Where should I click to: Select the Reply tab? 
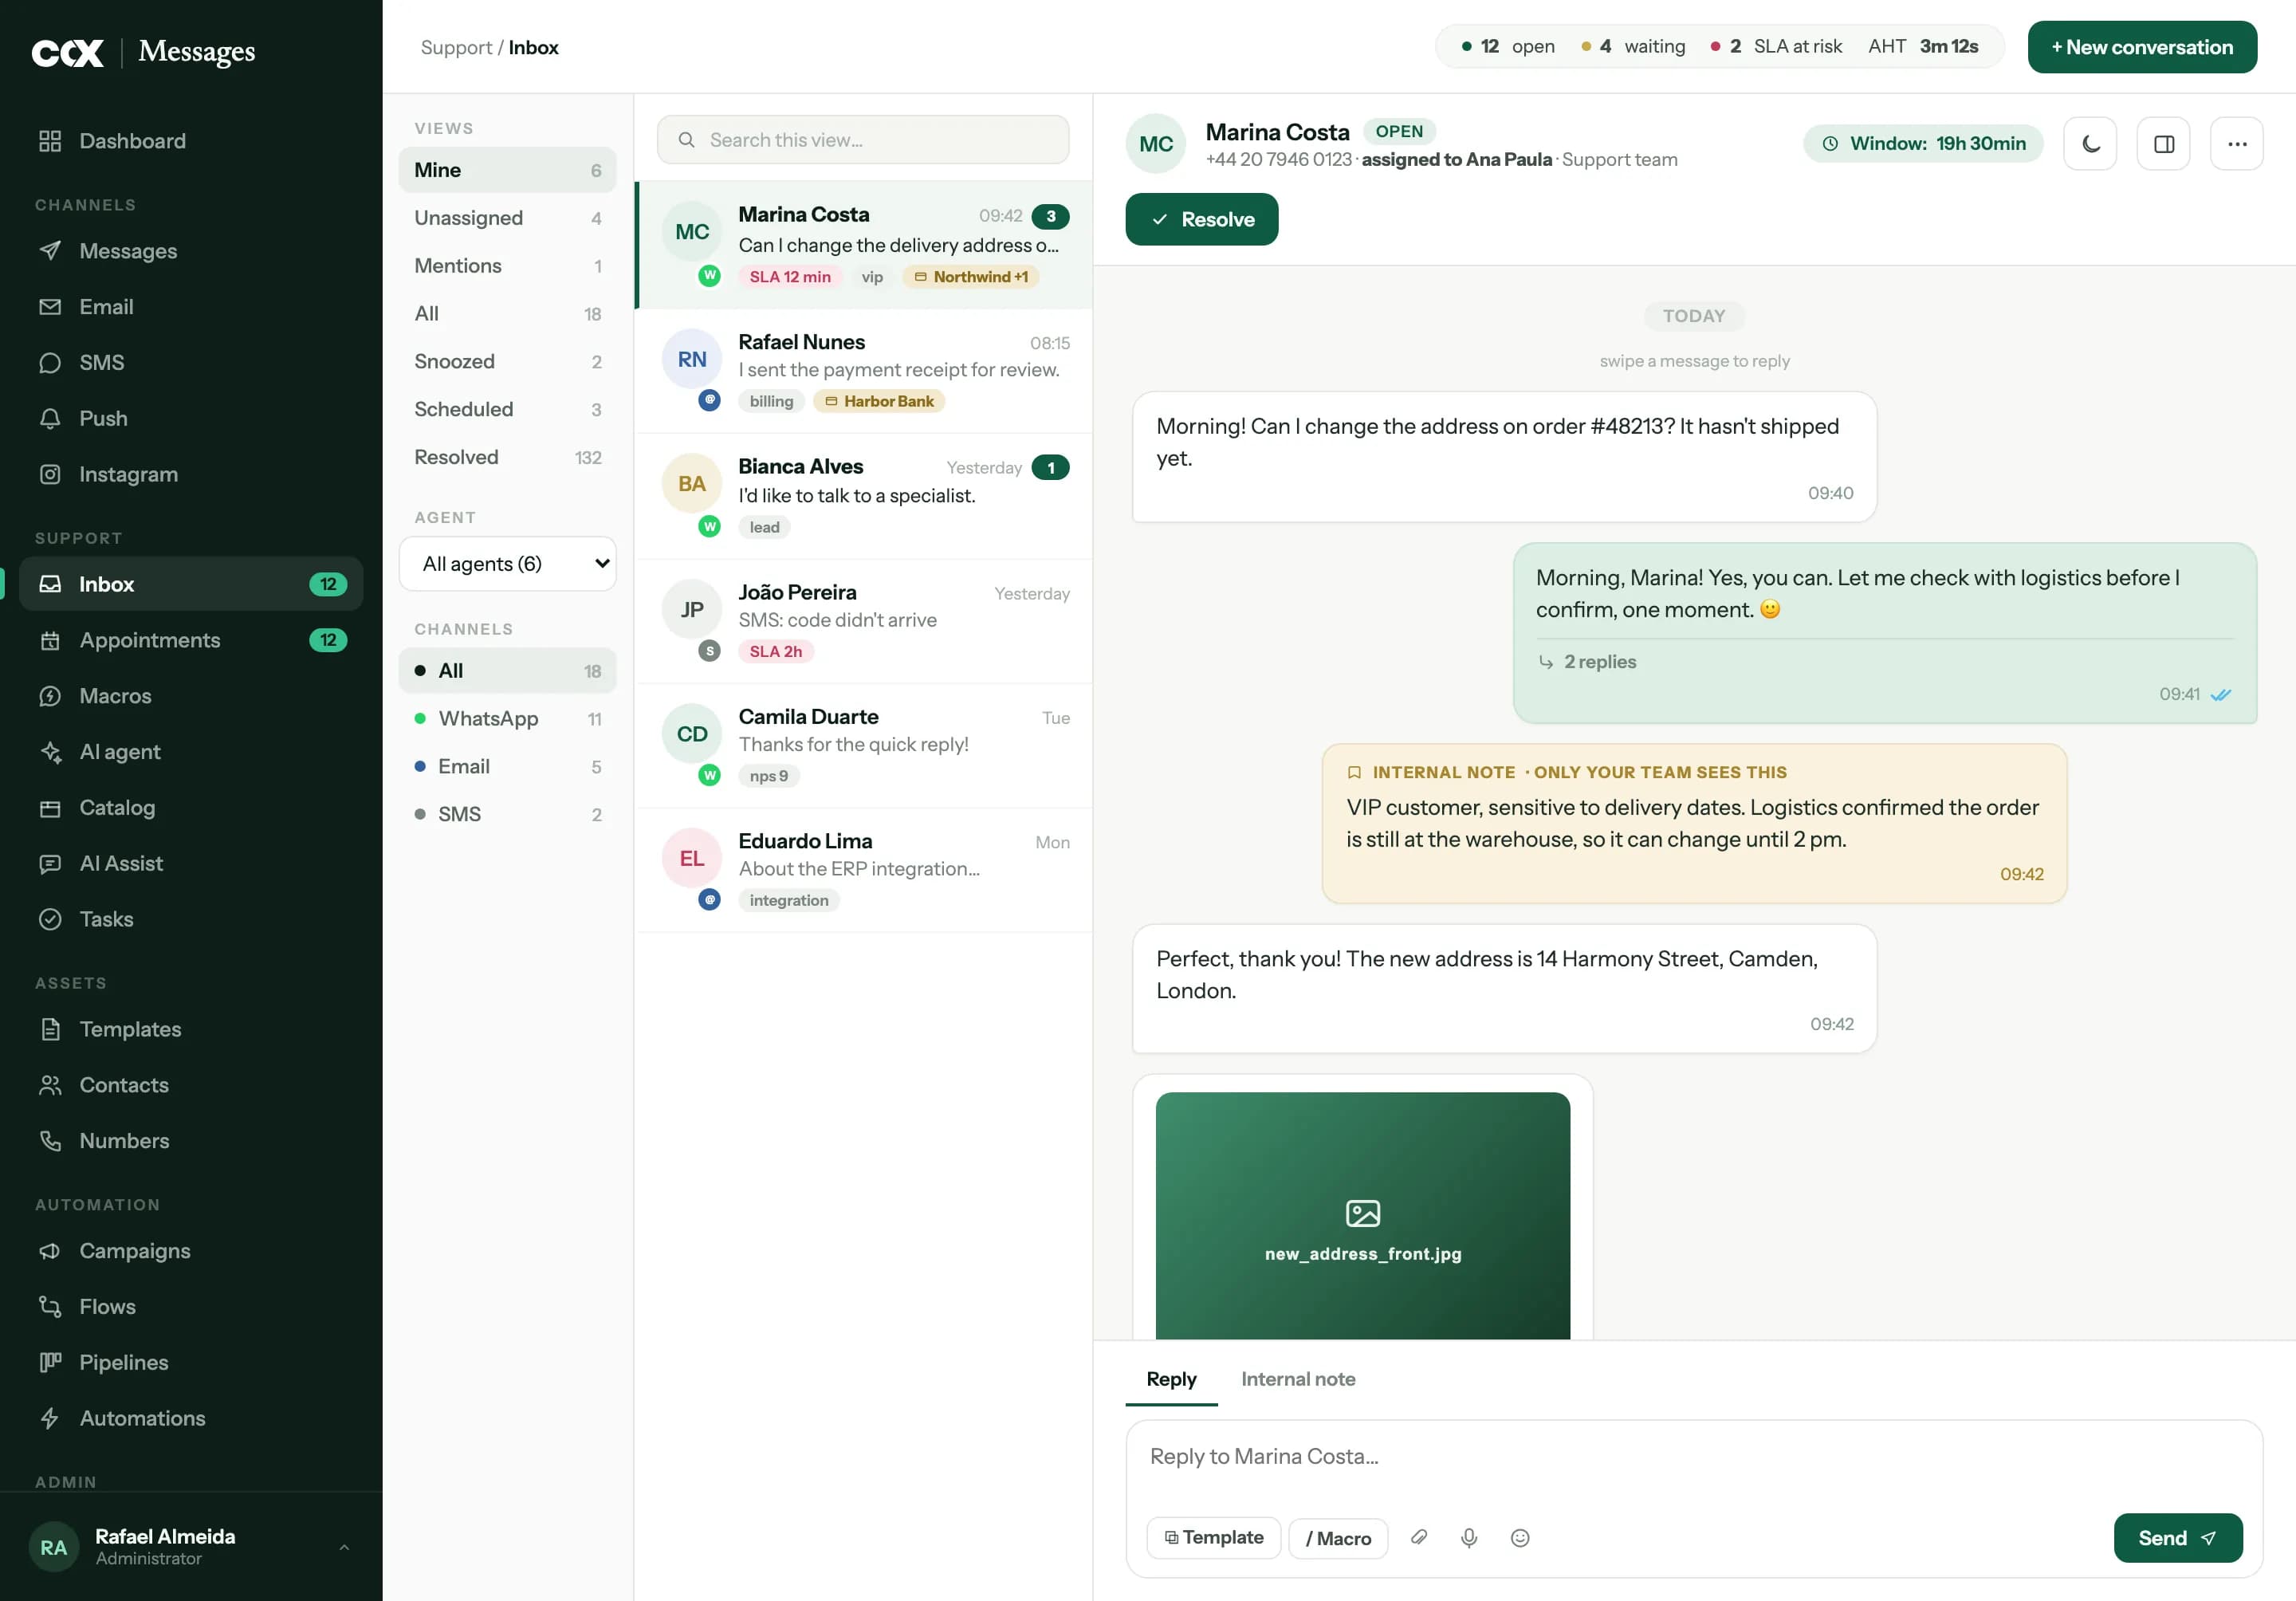[1171, 1379]
